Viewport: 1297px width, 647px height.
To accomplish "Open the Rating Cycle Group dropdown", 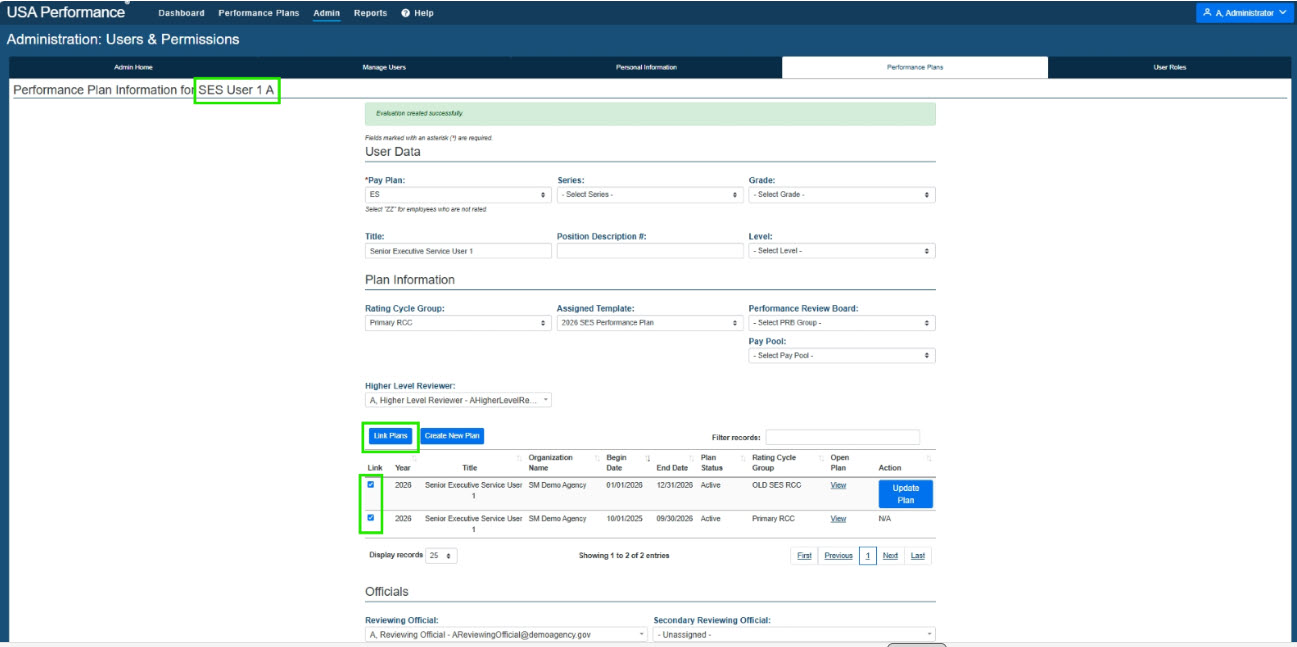I will pos(458,323).
